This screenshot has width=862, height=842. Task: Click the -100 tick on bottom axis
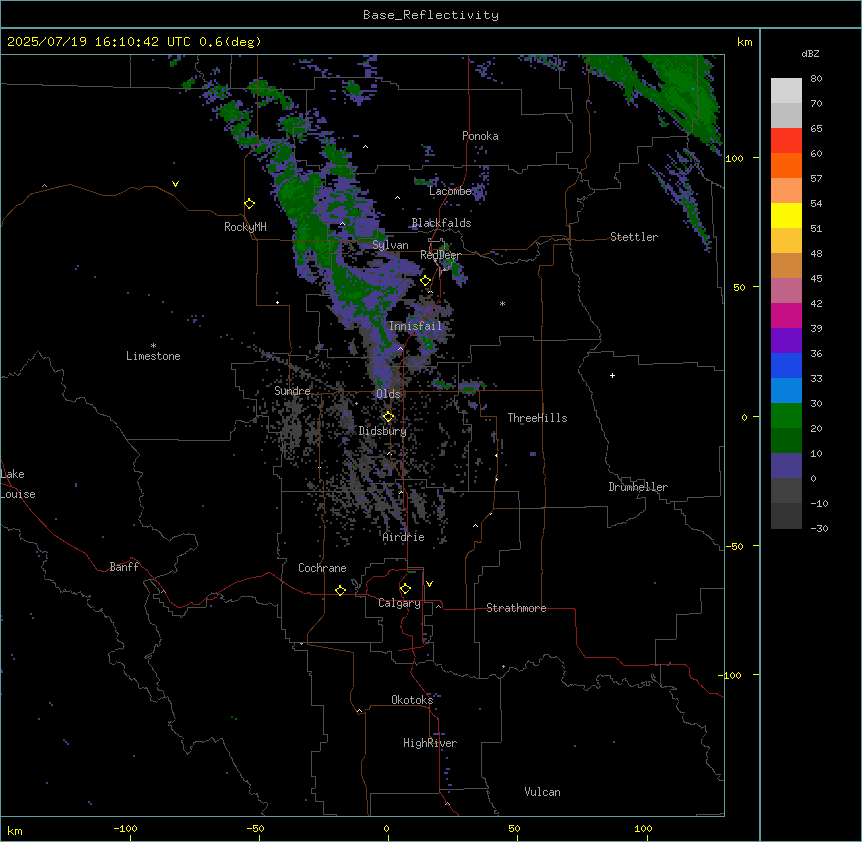125,828
